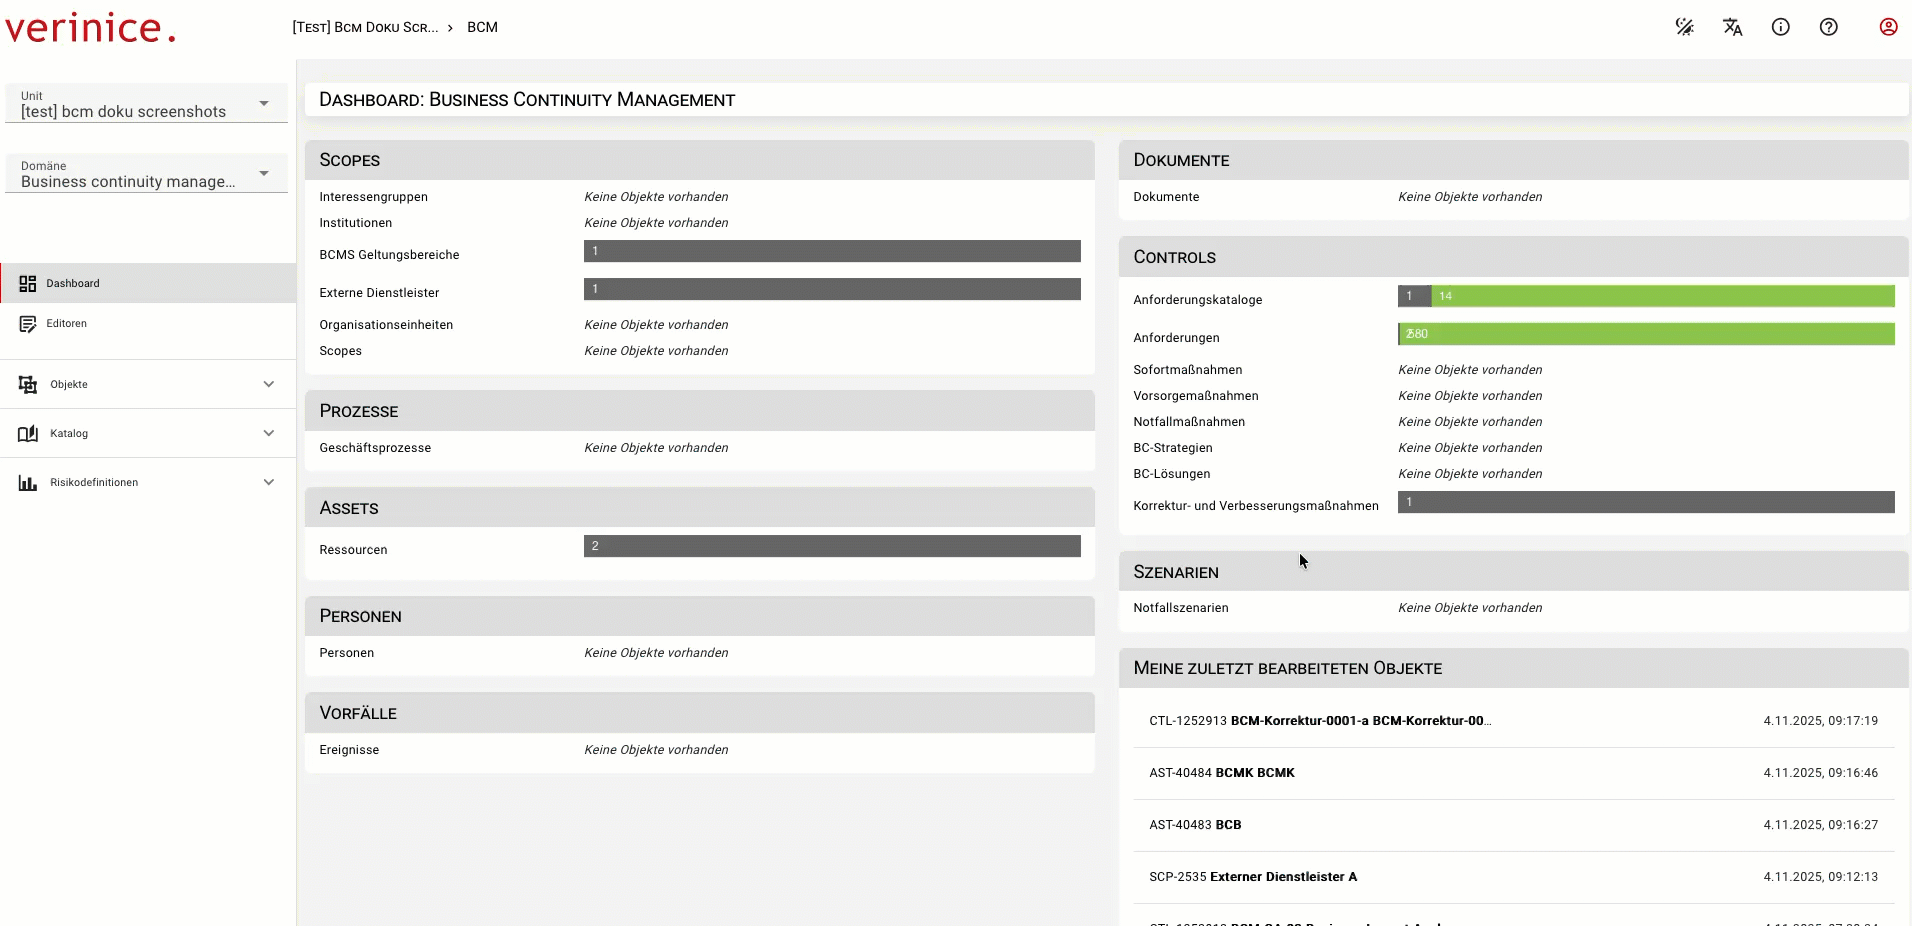
Task: Open the language translation switcher
Action: pos(1733,27)
